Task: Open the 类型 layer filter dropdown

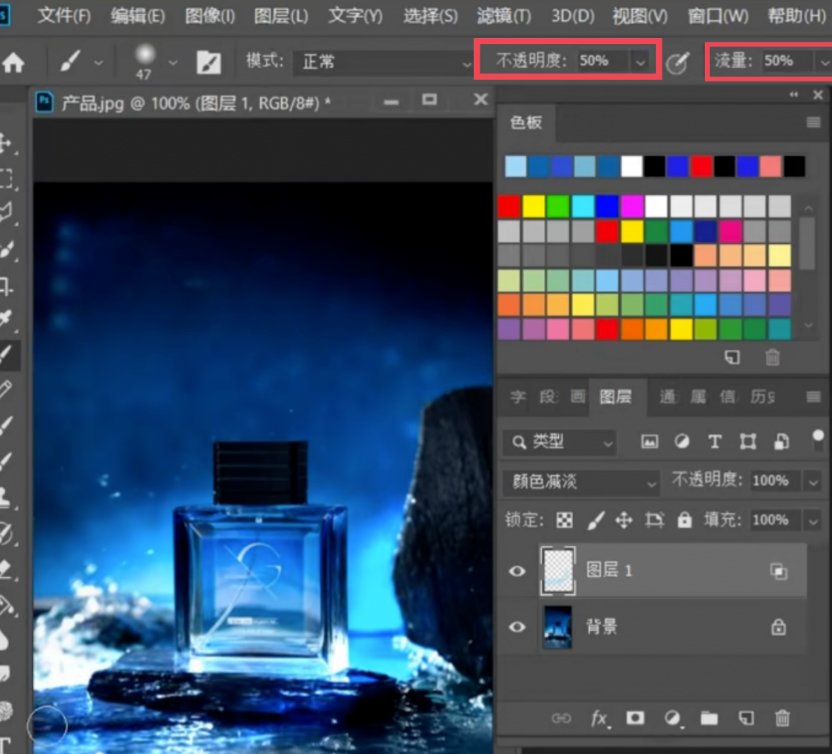Action: pos(559,442)
